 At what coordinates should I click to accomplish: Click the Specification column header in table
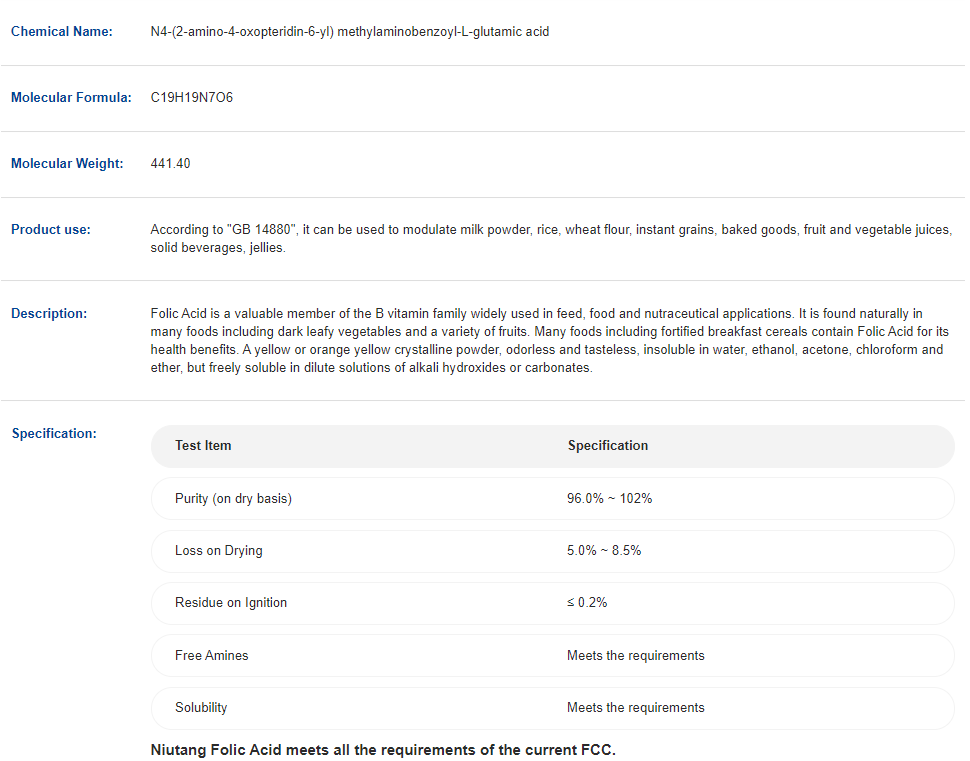pyautogui.click(x=608, y=446)
